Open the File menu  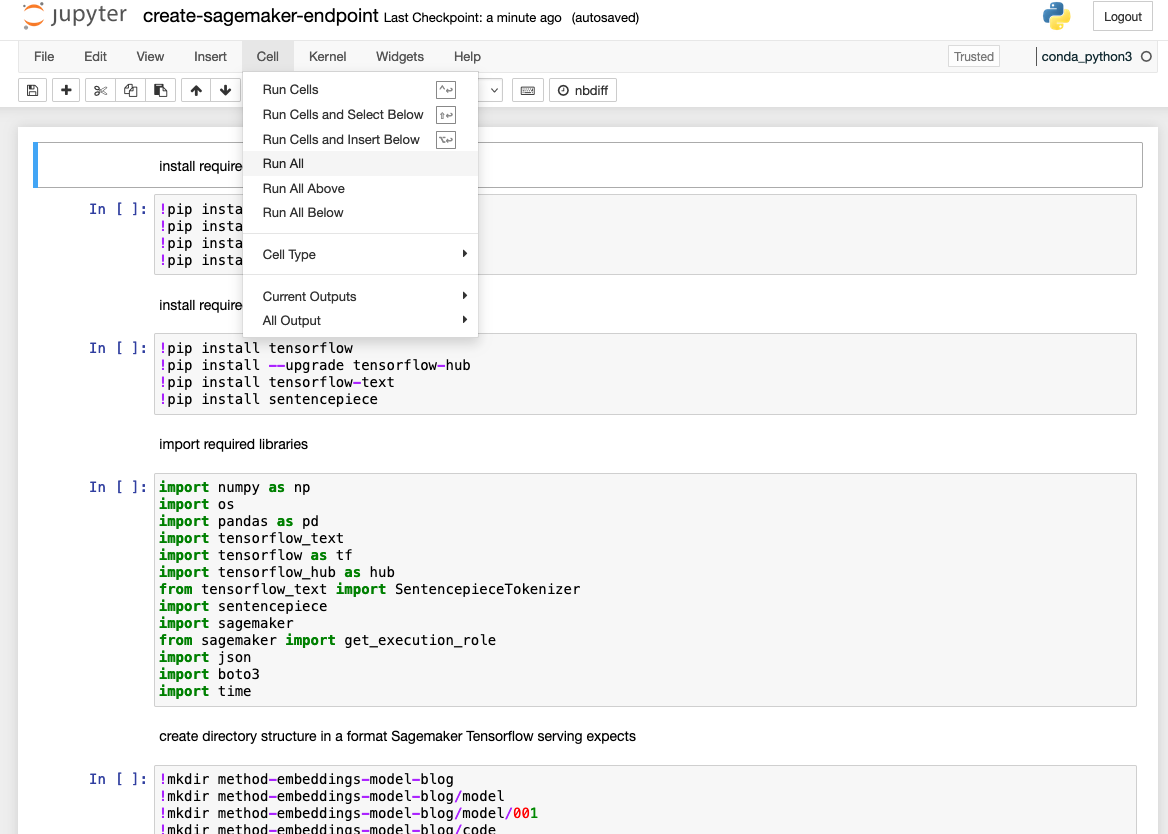44,57
